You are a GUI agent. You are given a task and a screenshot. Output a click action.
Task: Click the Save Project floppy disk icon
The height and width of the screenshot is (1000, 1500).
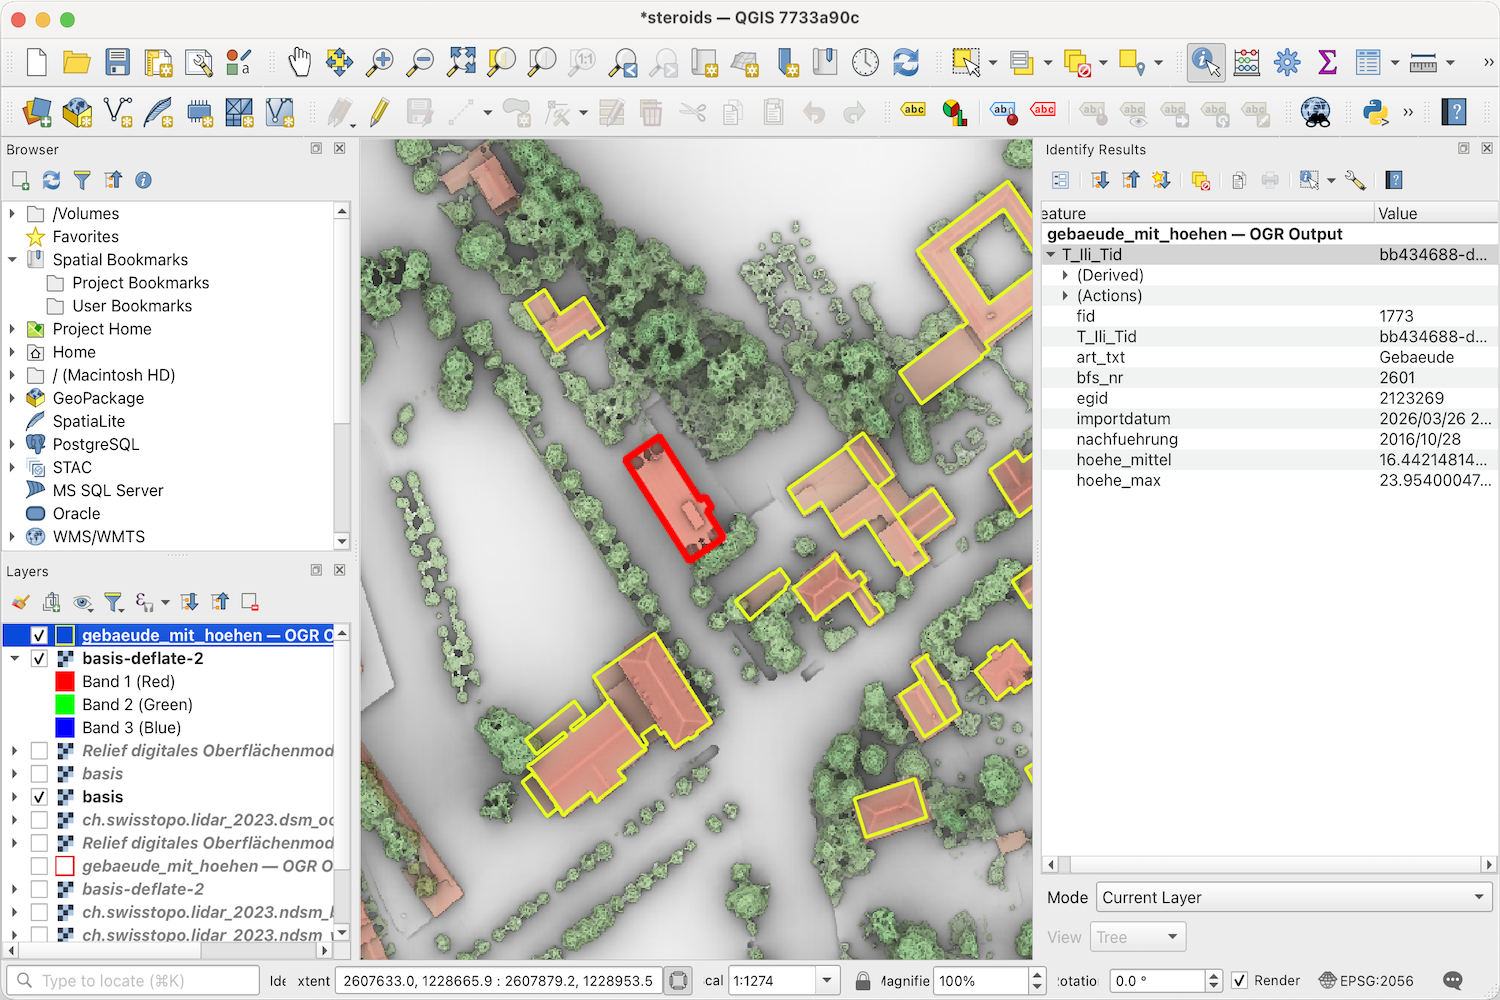(118, 62)
